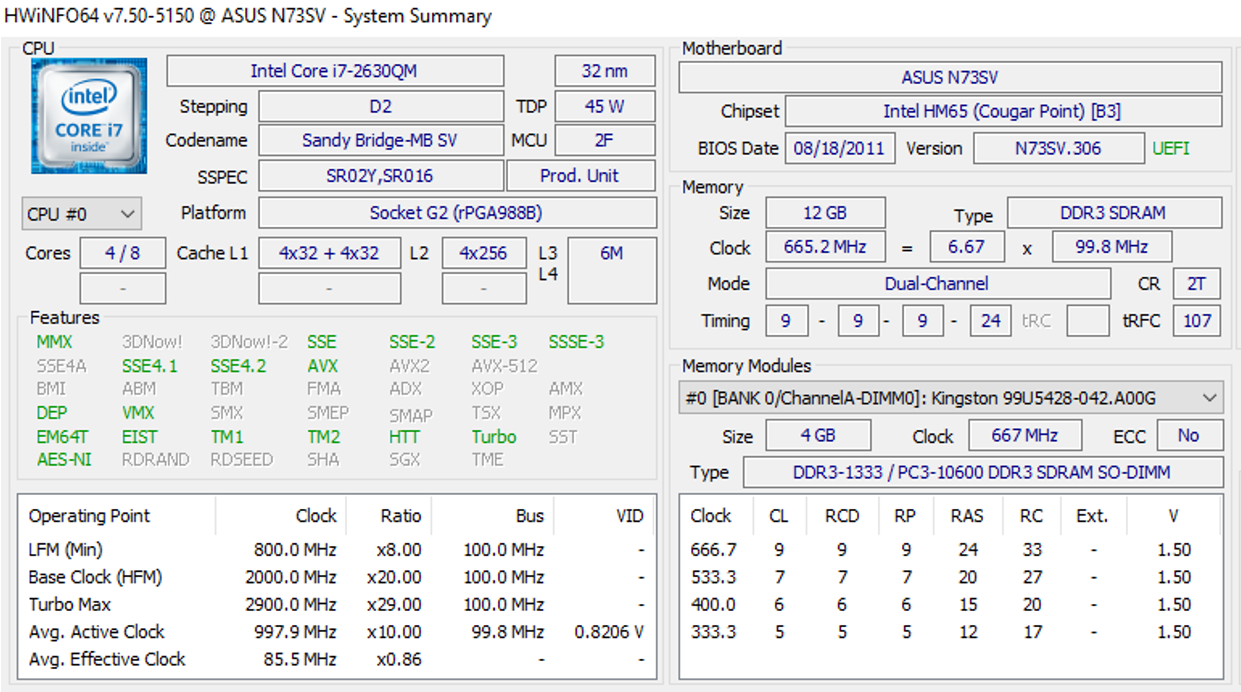1241x692 pixels.
Task: Select the SSE4.2 feature flag
Action: [x=238, y=366]
